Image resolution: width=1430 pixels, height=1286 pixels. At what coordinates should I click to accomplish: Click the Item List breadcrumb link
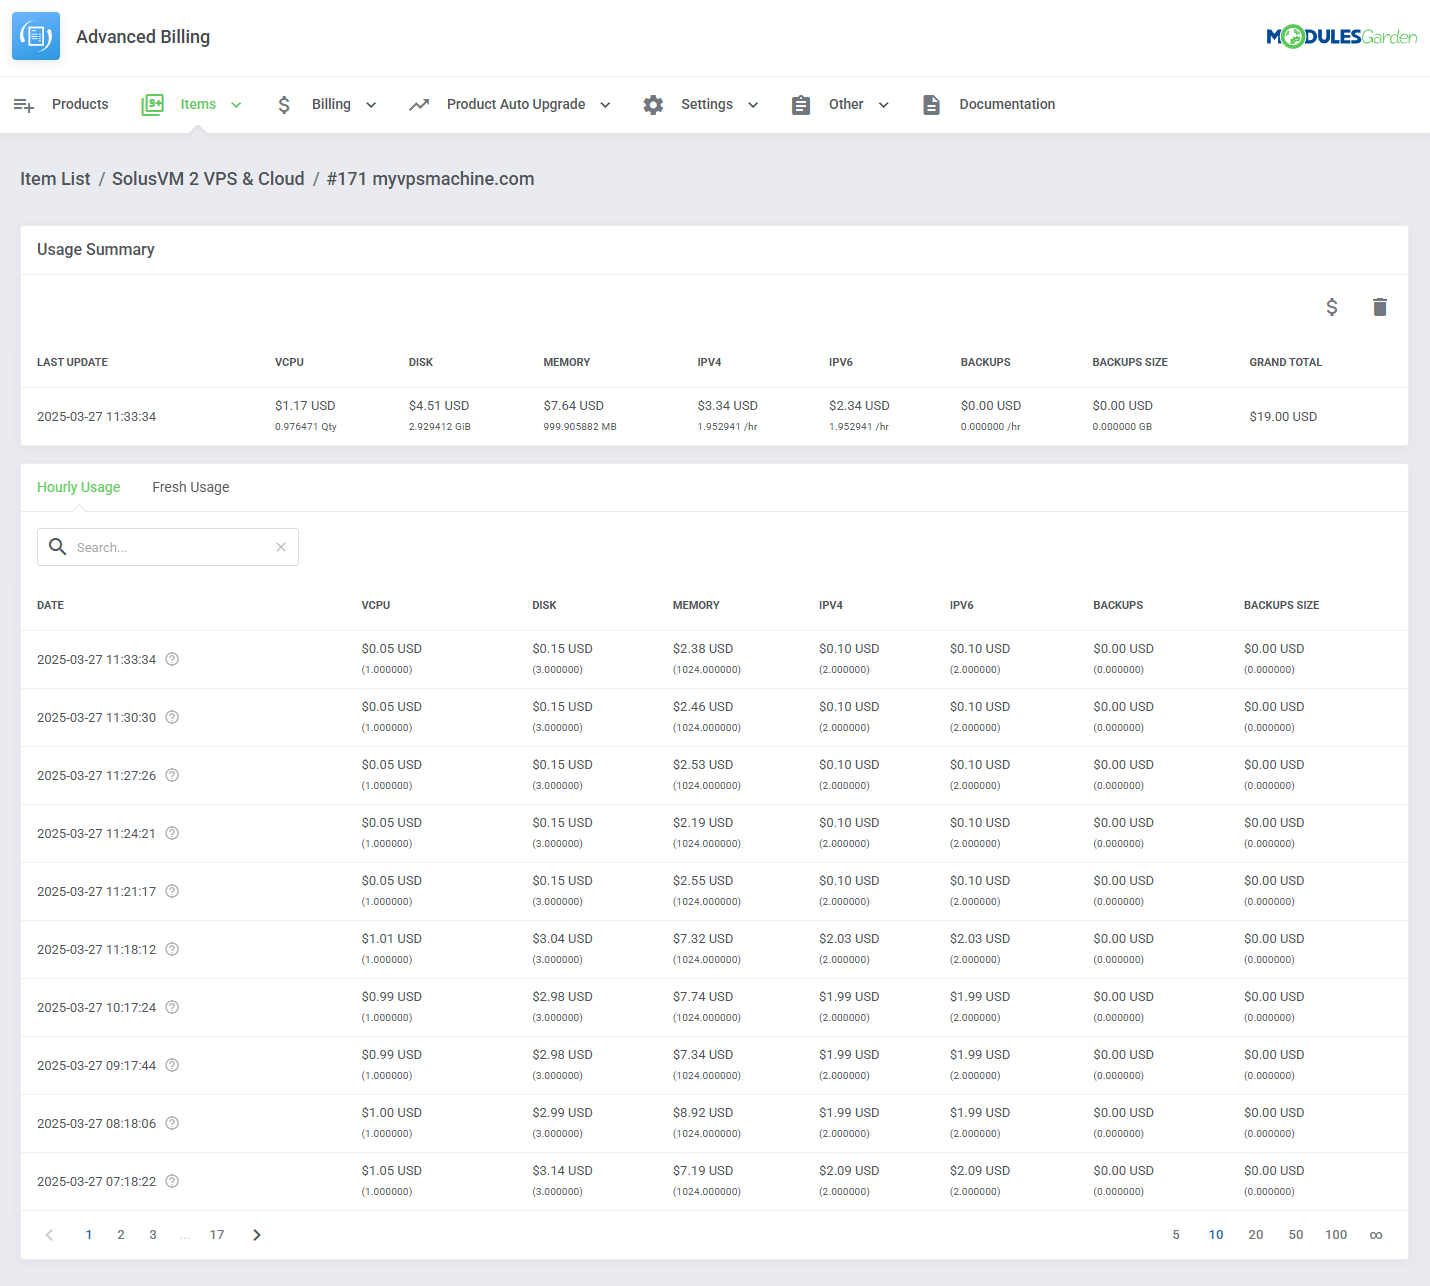coord(55,179)
